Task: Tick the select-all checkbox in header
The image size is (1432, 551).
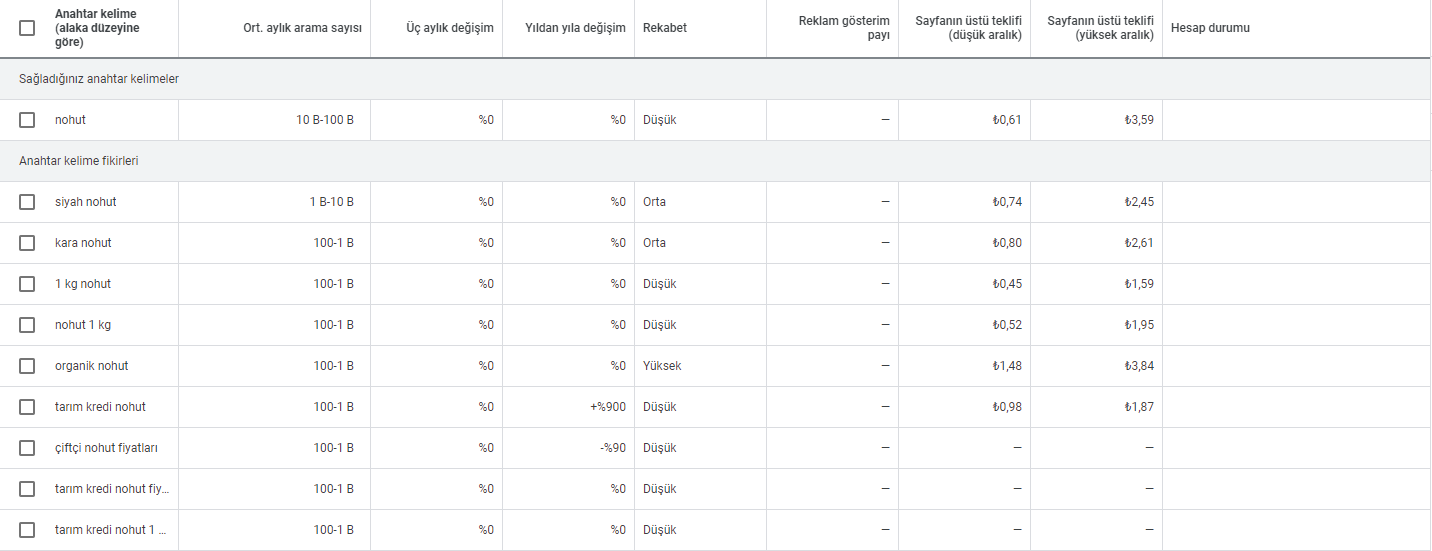Action: pos(27,28)
